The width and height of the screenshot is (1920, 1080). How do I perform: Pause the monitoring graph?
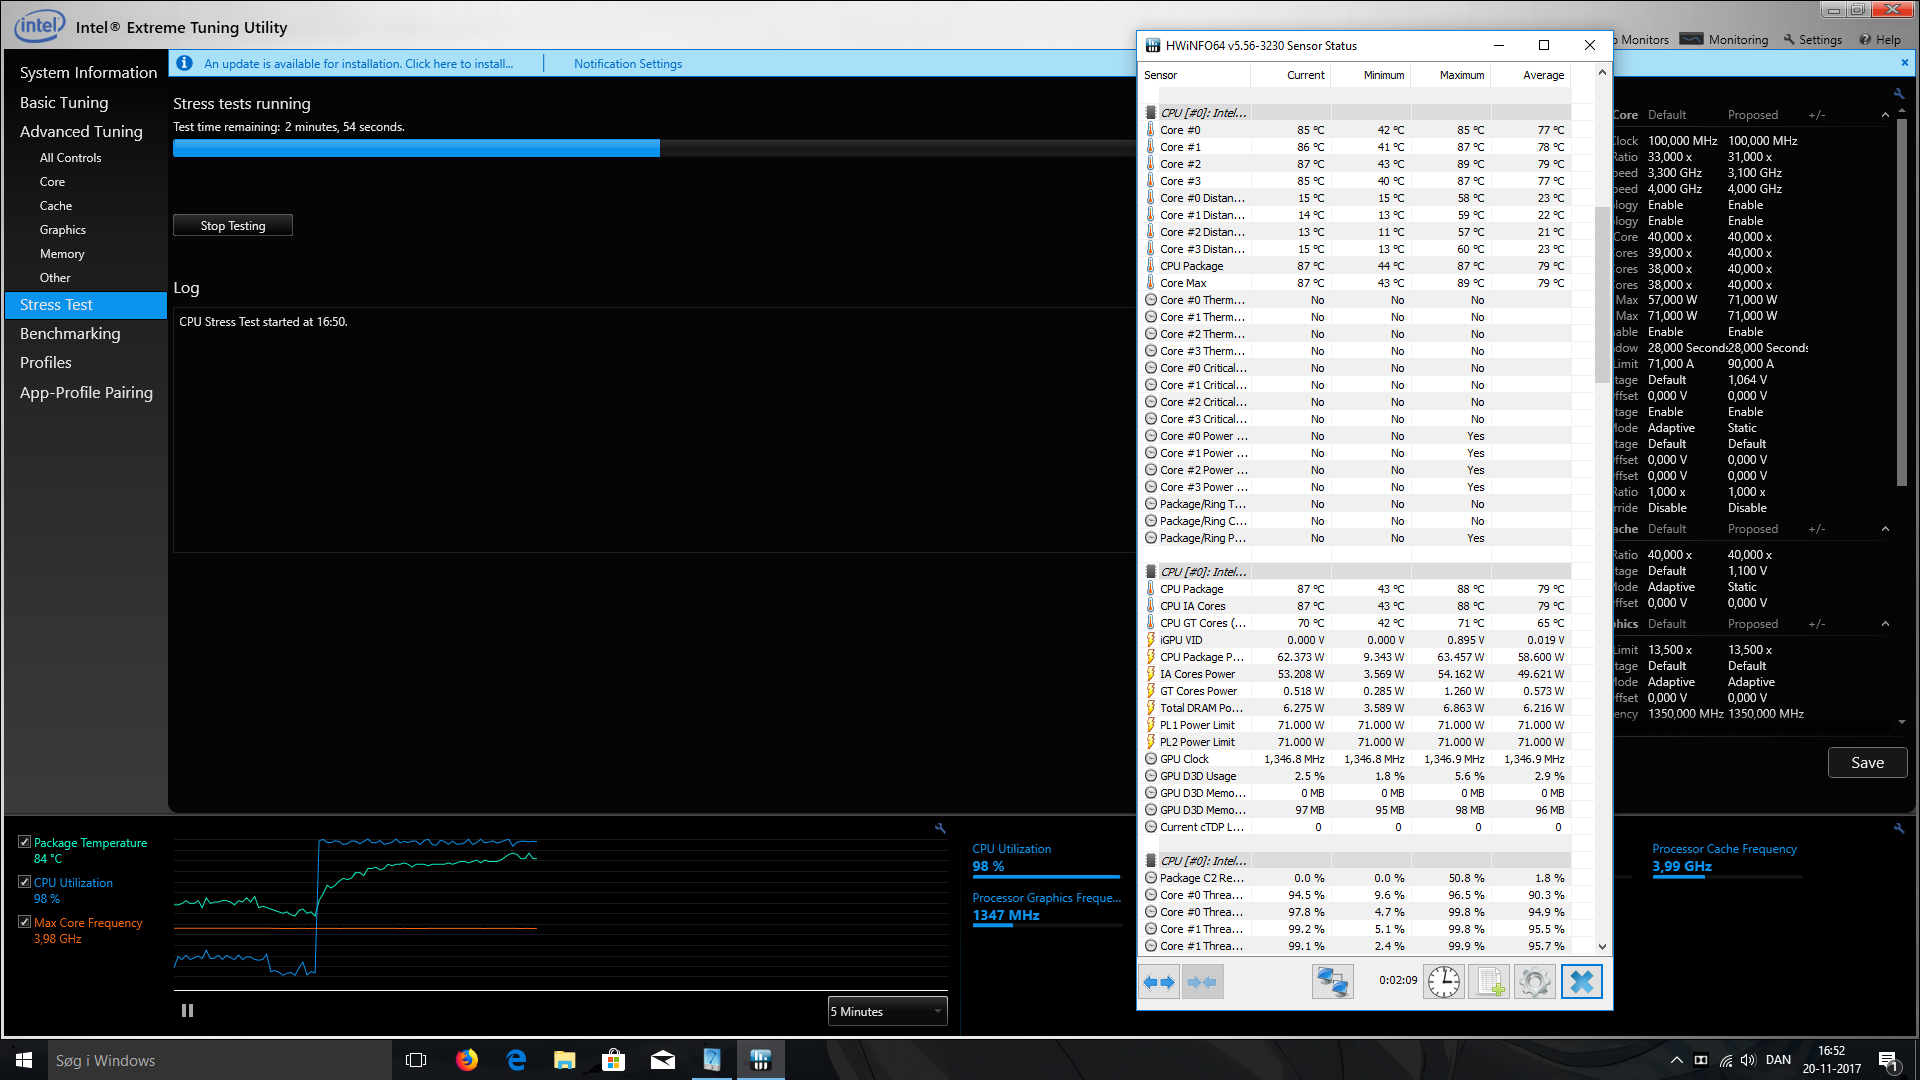187,1011
